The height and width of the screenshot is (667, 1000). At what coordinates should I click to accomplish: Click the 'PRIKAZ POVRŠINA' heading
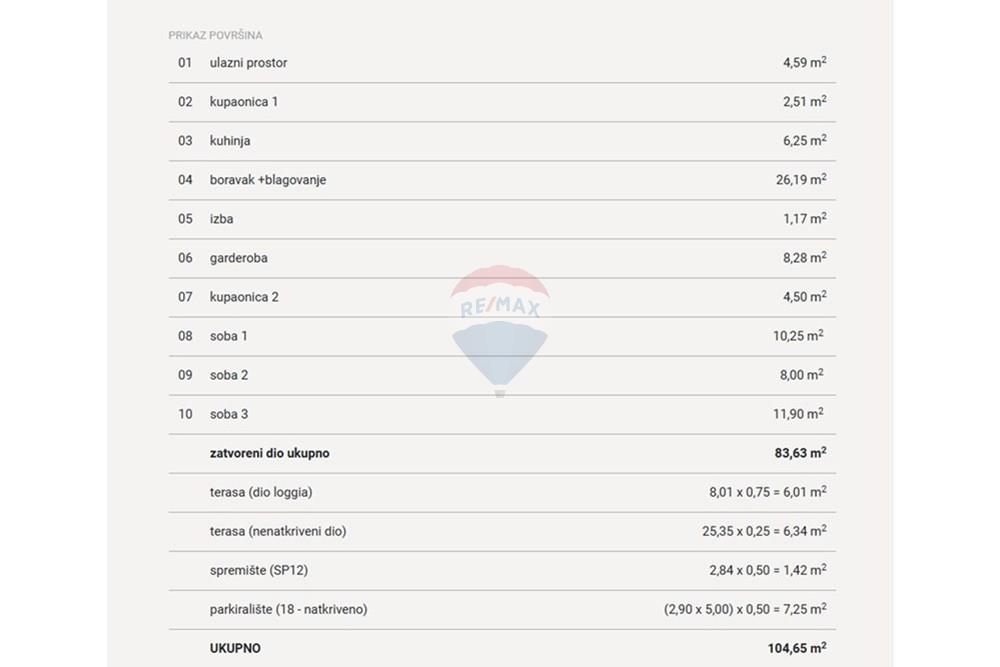[215, 35]
